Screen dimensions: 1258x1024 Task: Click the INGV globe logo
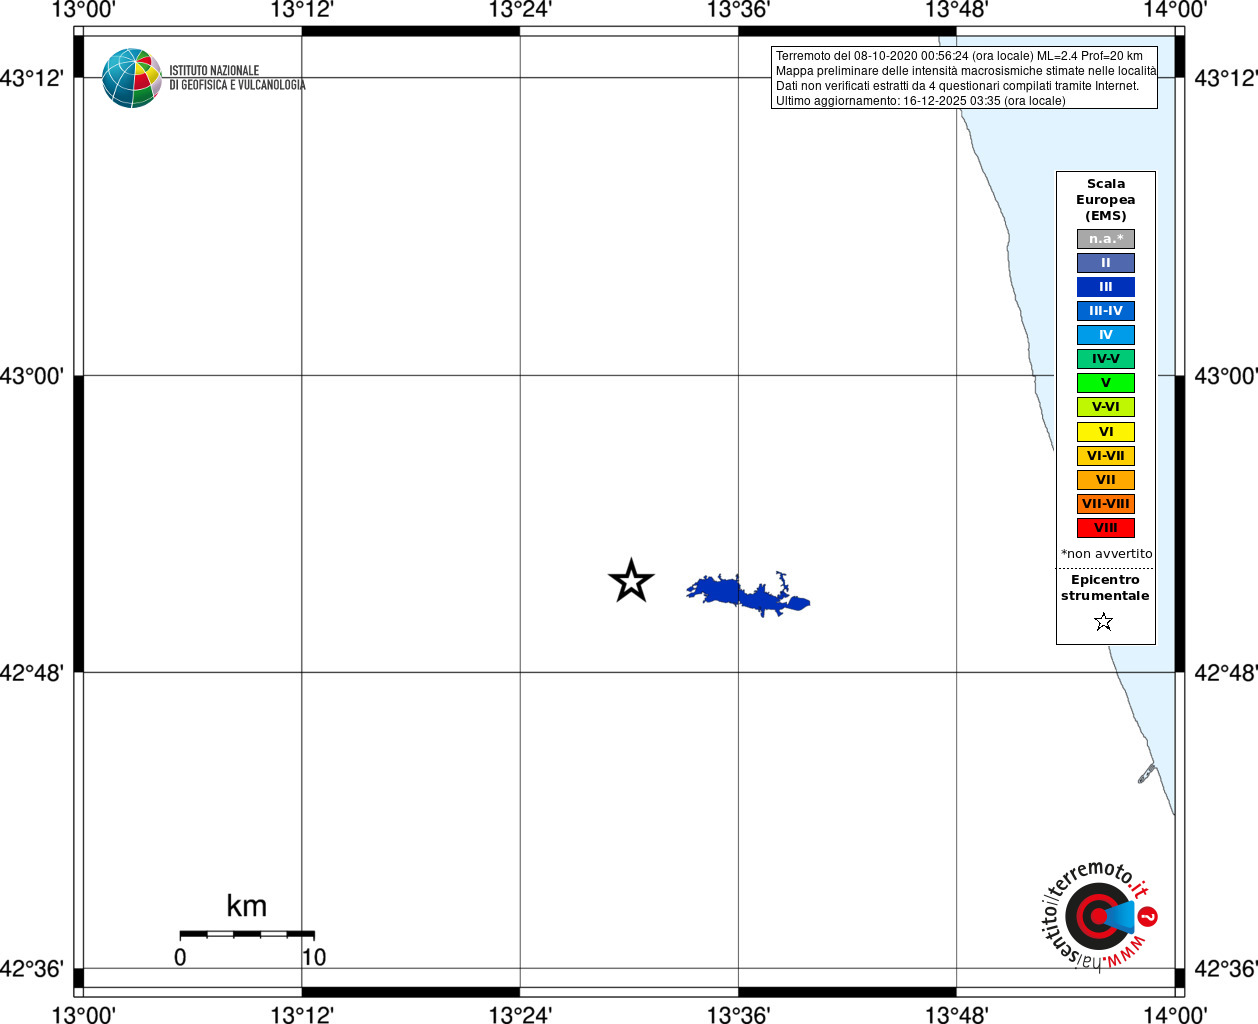point(132,78)
